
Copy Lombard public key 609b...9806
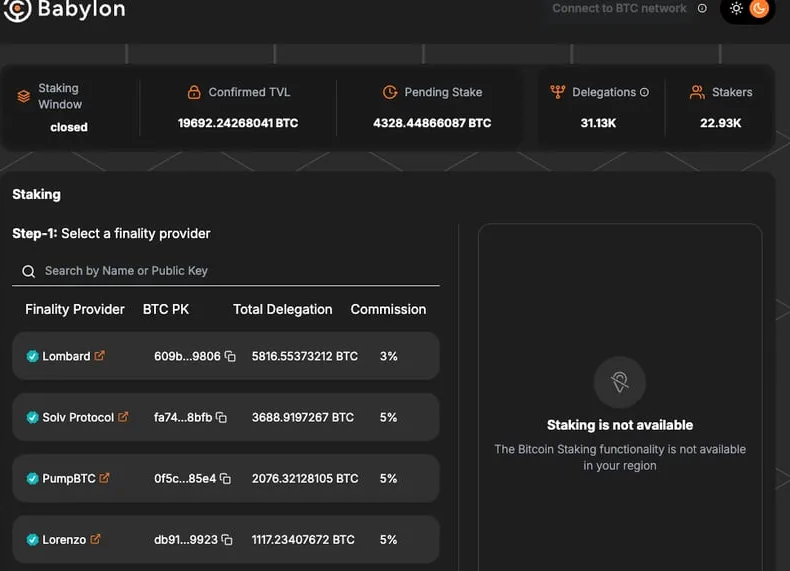click(230, 356)
